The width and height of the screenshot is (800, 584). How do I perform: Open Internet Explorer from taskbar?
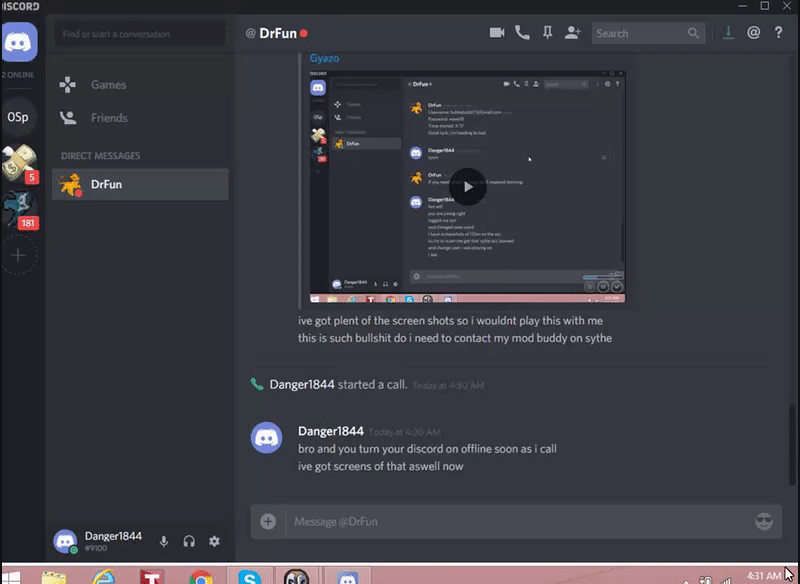point(103,577)
